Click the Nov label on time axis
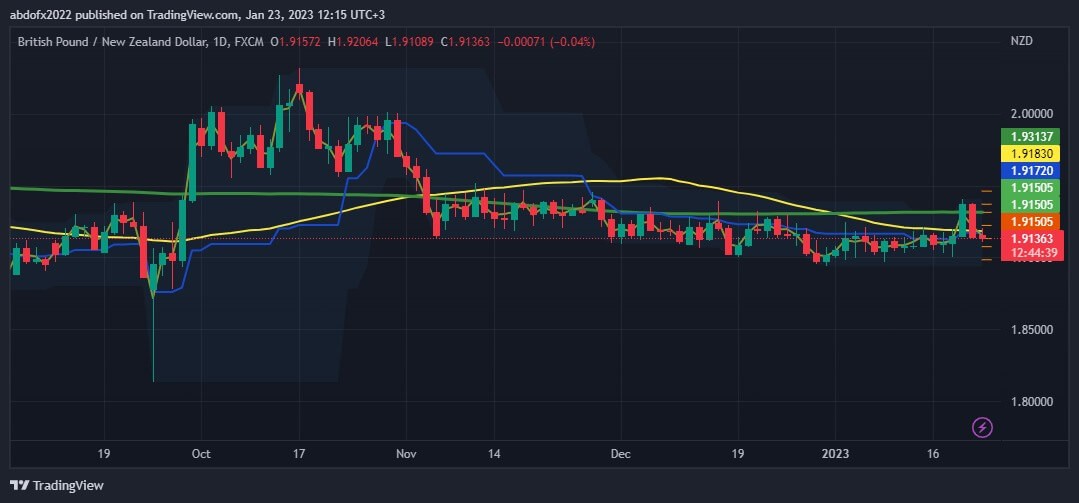The image size is (1079, 503). click(x=405, y=453)
